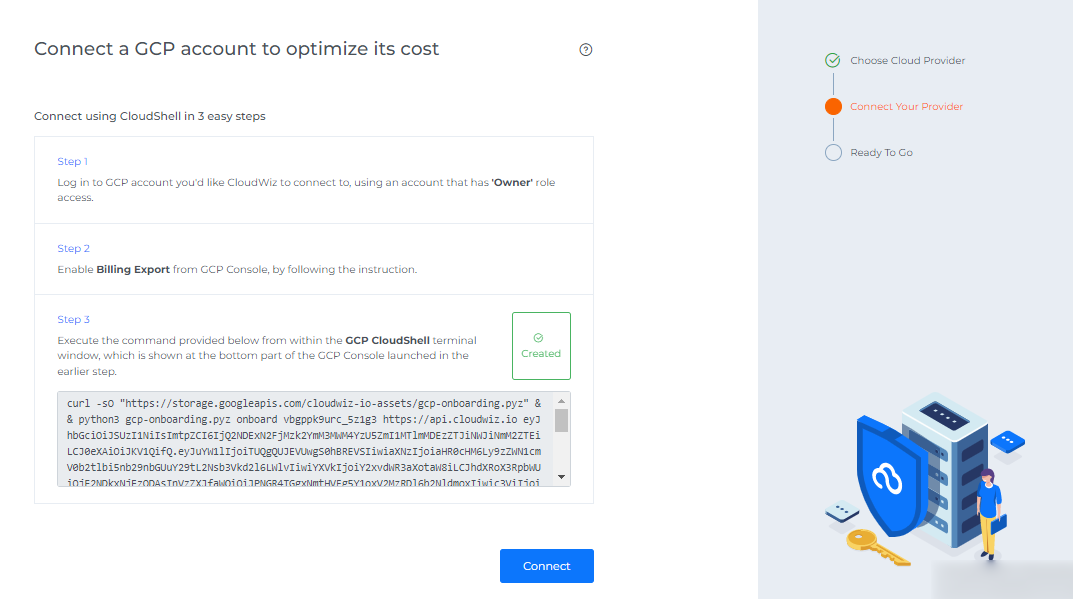1073x599 pixels.
Task: Click the green checkmark beside Choose Cloud Provider
Action: tap(833, 60)
